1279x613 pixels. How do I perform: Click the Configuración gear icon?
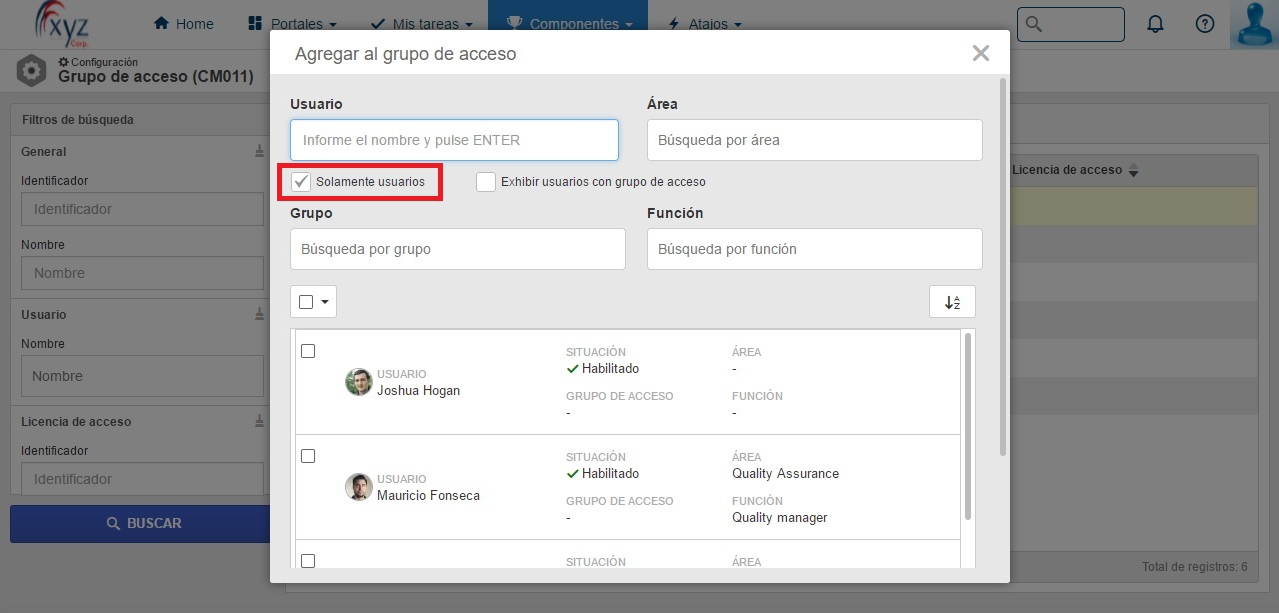(32, 71)
